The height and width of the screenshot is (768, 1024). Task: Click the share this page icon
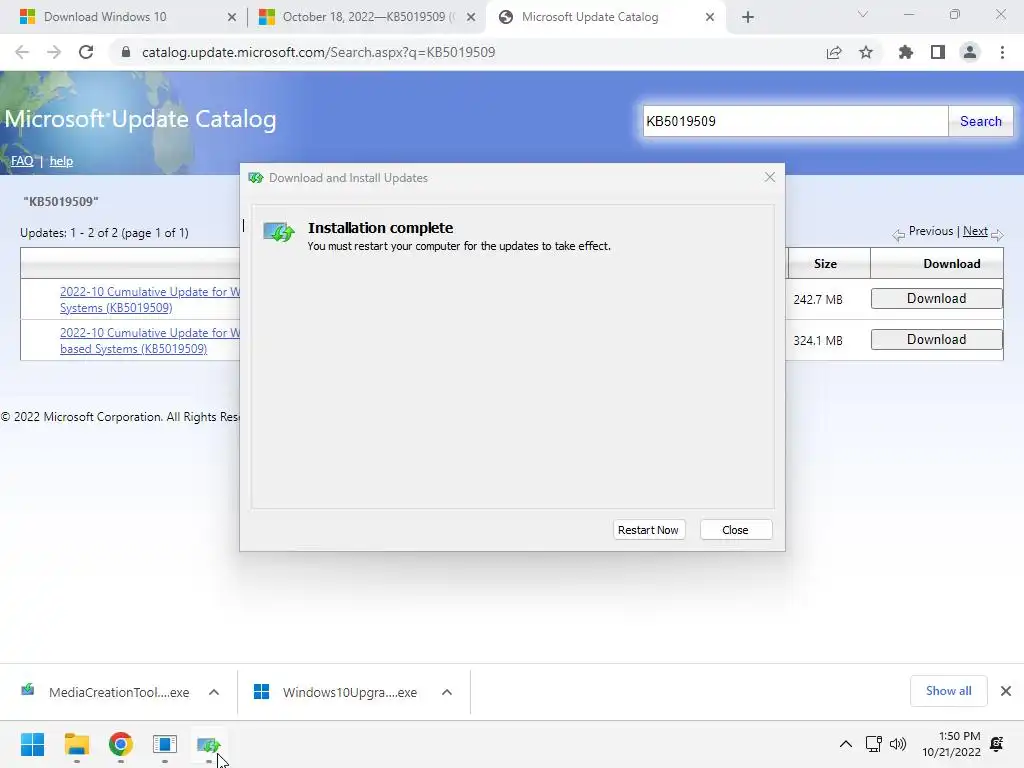click(x=834, y=52)
